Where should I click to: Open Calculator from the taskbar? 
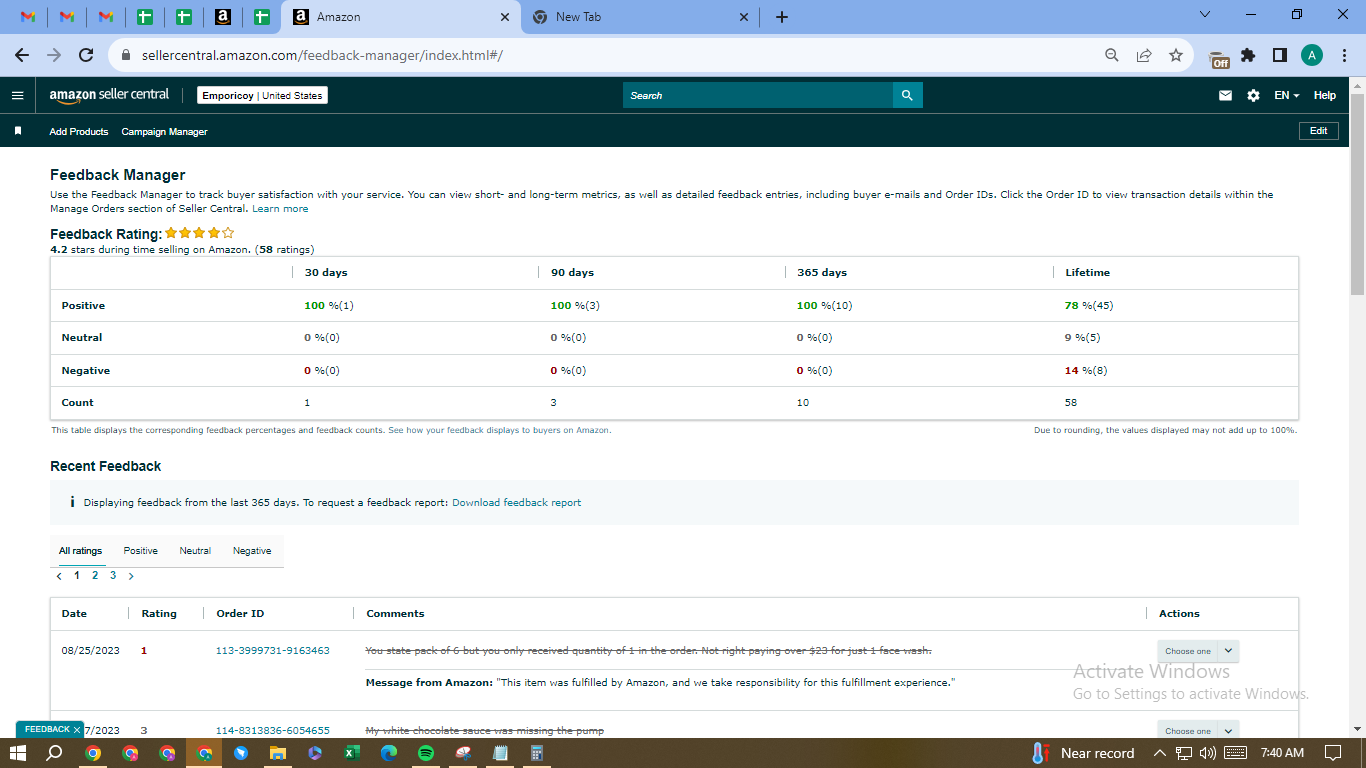[537, 753]
